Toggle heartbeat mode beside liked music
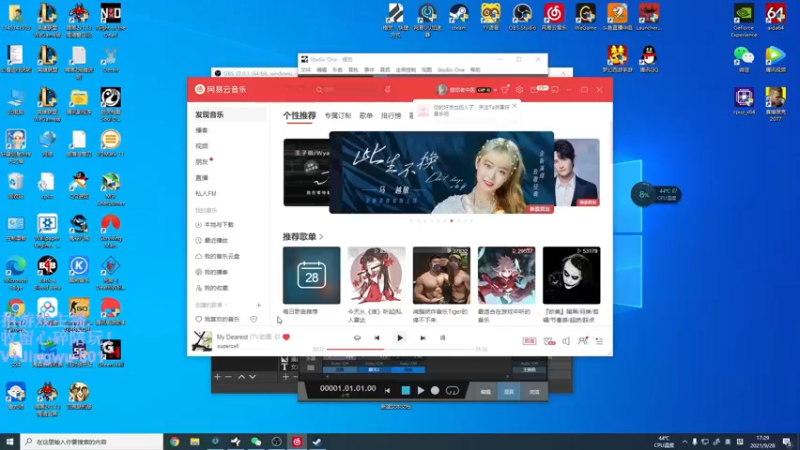This screenshot has width=800, height=450. pyautogui.click(x=254, y=319)
